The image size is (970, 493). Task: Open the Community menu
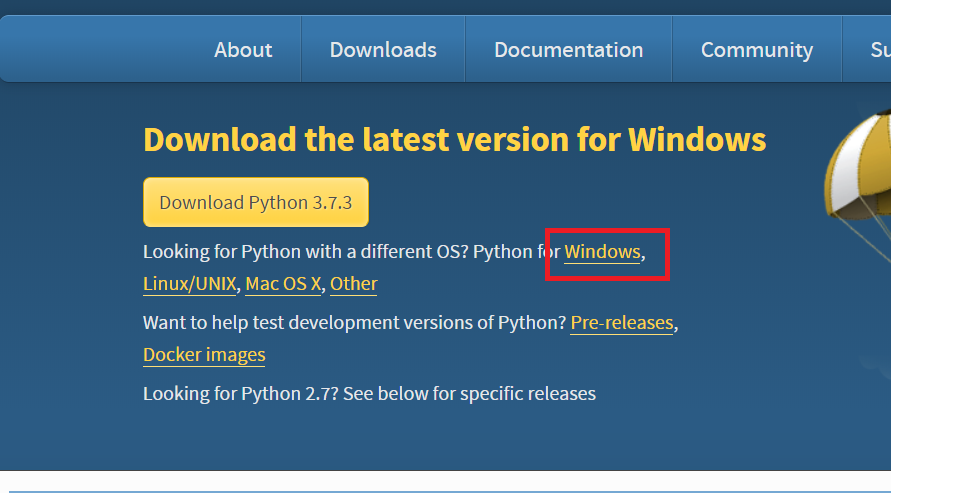tap(757, 50)
